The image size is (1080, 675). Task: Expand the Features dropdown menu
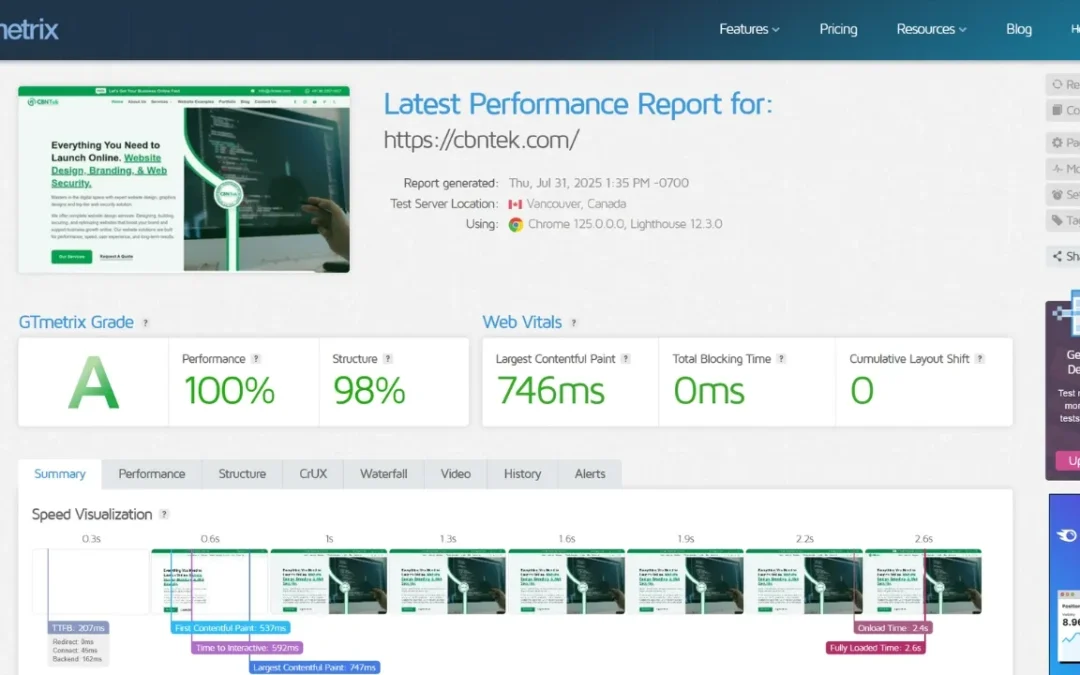click(749, 29)
